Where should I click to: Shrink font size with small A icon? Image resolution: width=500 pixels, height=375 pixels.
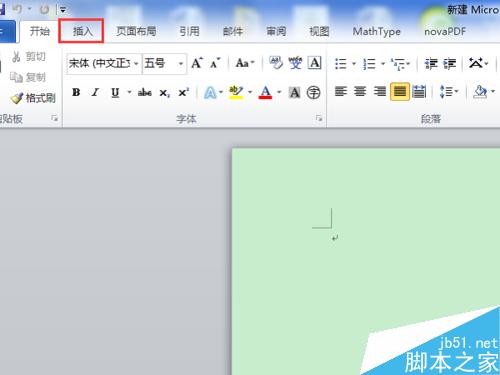(x=215, y=63)
